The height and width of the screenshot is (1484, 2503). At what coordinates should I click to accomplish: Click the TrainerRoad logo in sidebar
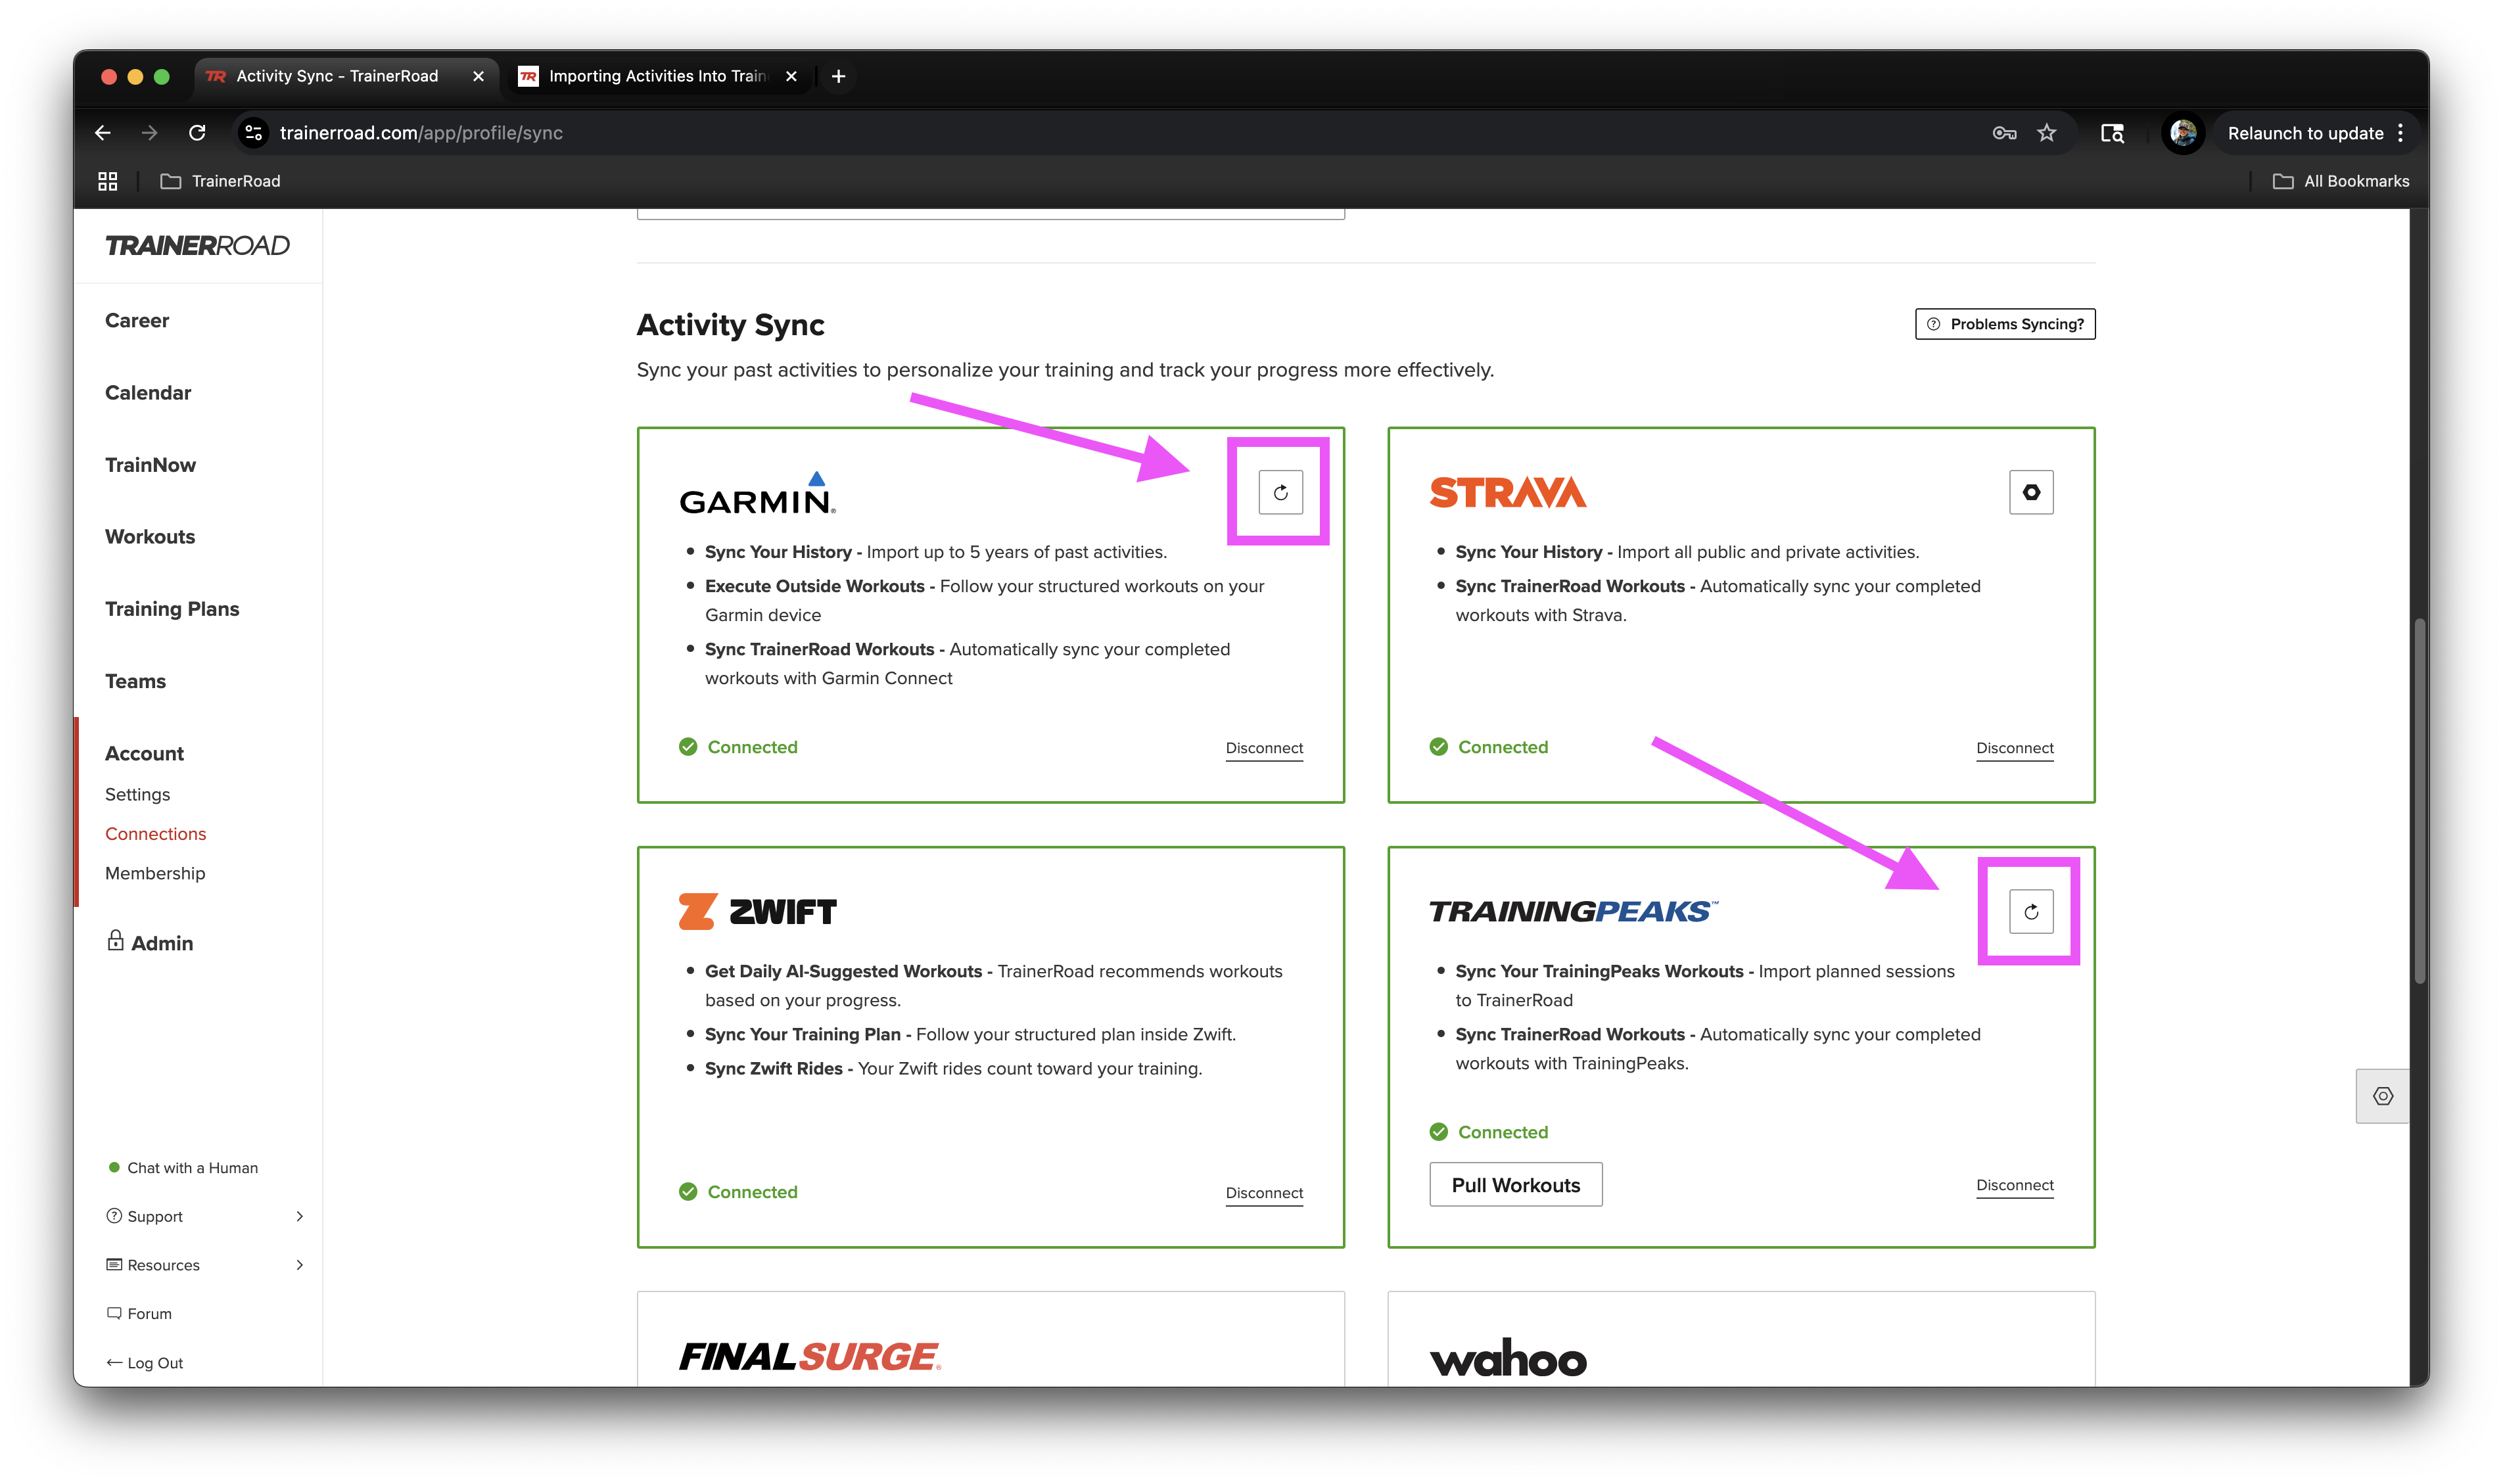pos(197,245)
